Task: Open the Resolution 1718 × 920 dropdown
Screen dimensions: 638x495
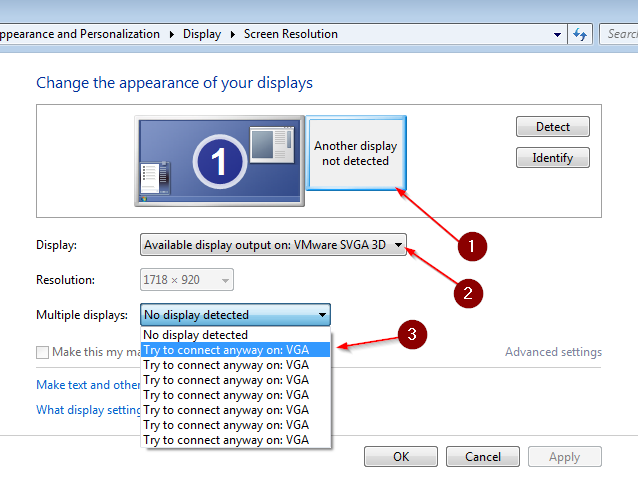Action: [186, 280]
